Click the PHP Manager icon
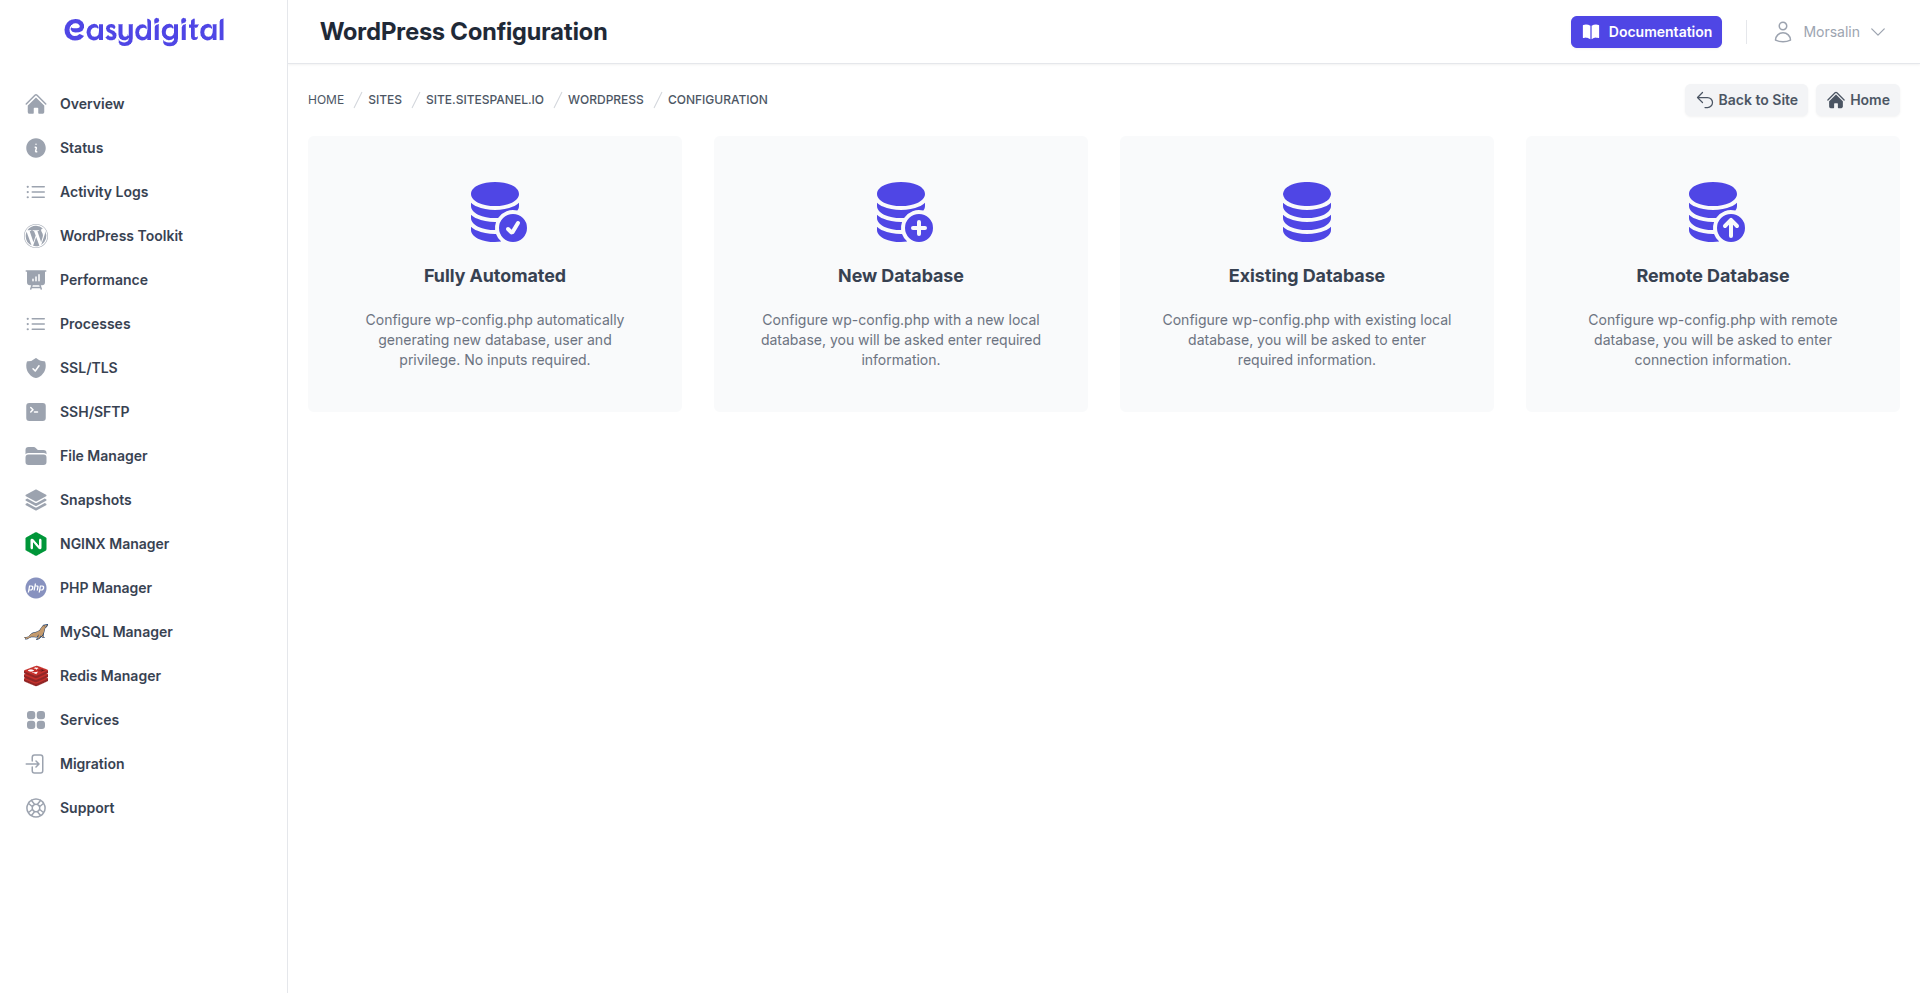Image resolution: width=1920 pixels, height=993 pixels. pyautogui.click(x=36, y=588)
